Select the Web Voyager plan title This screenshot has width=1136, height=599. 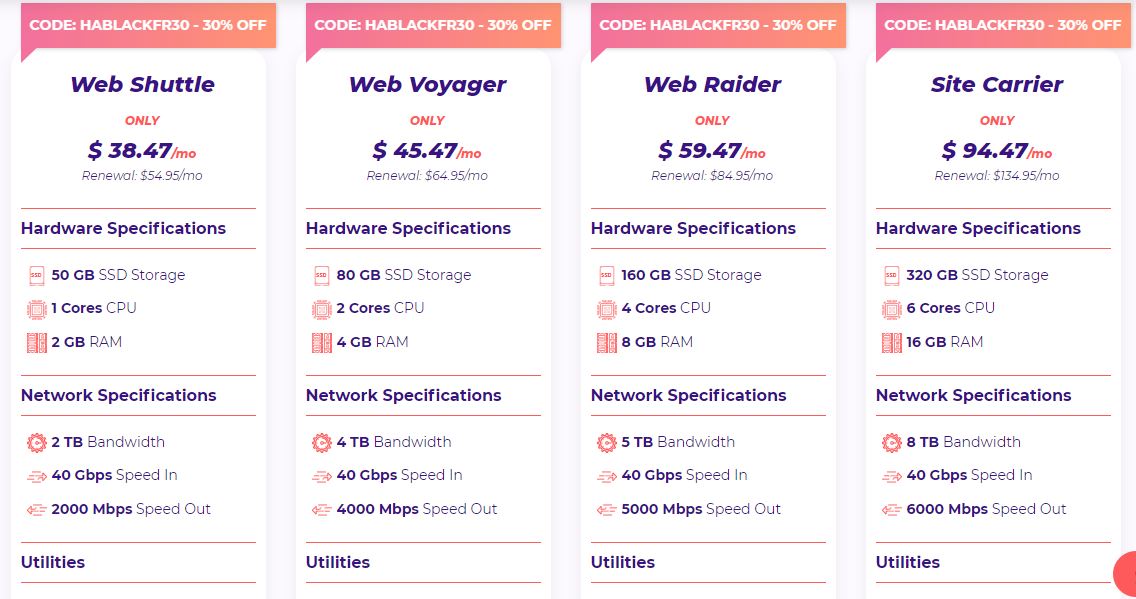(x=427, y=85)
